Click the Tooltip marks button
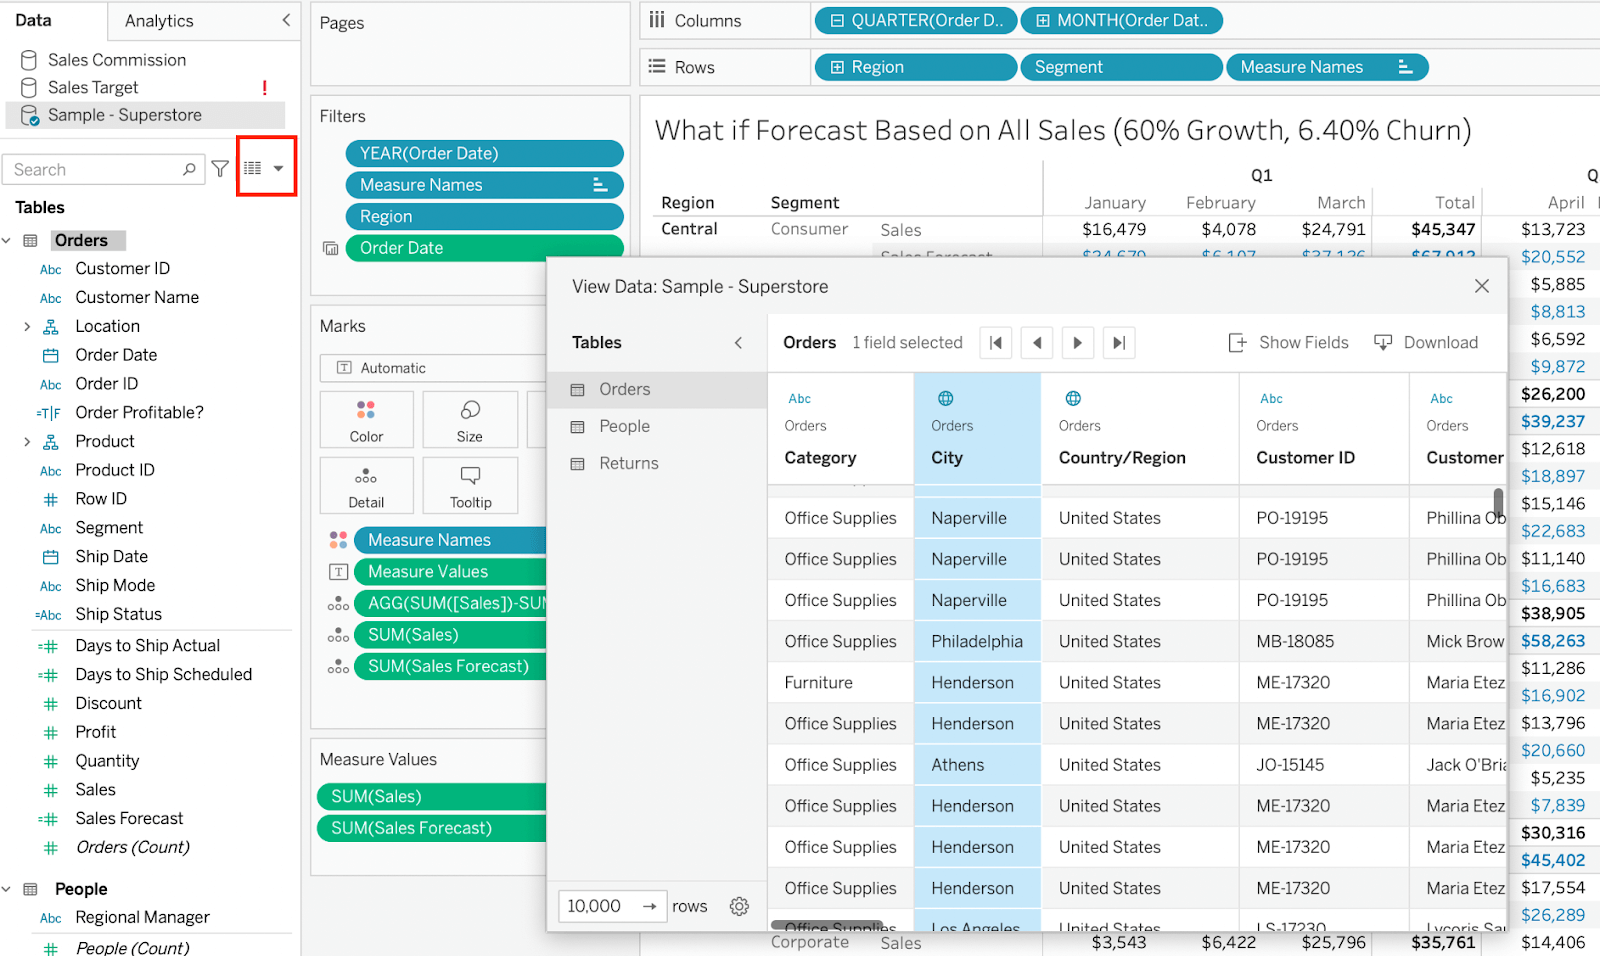 (x=470, y=486)
